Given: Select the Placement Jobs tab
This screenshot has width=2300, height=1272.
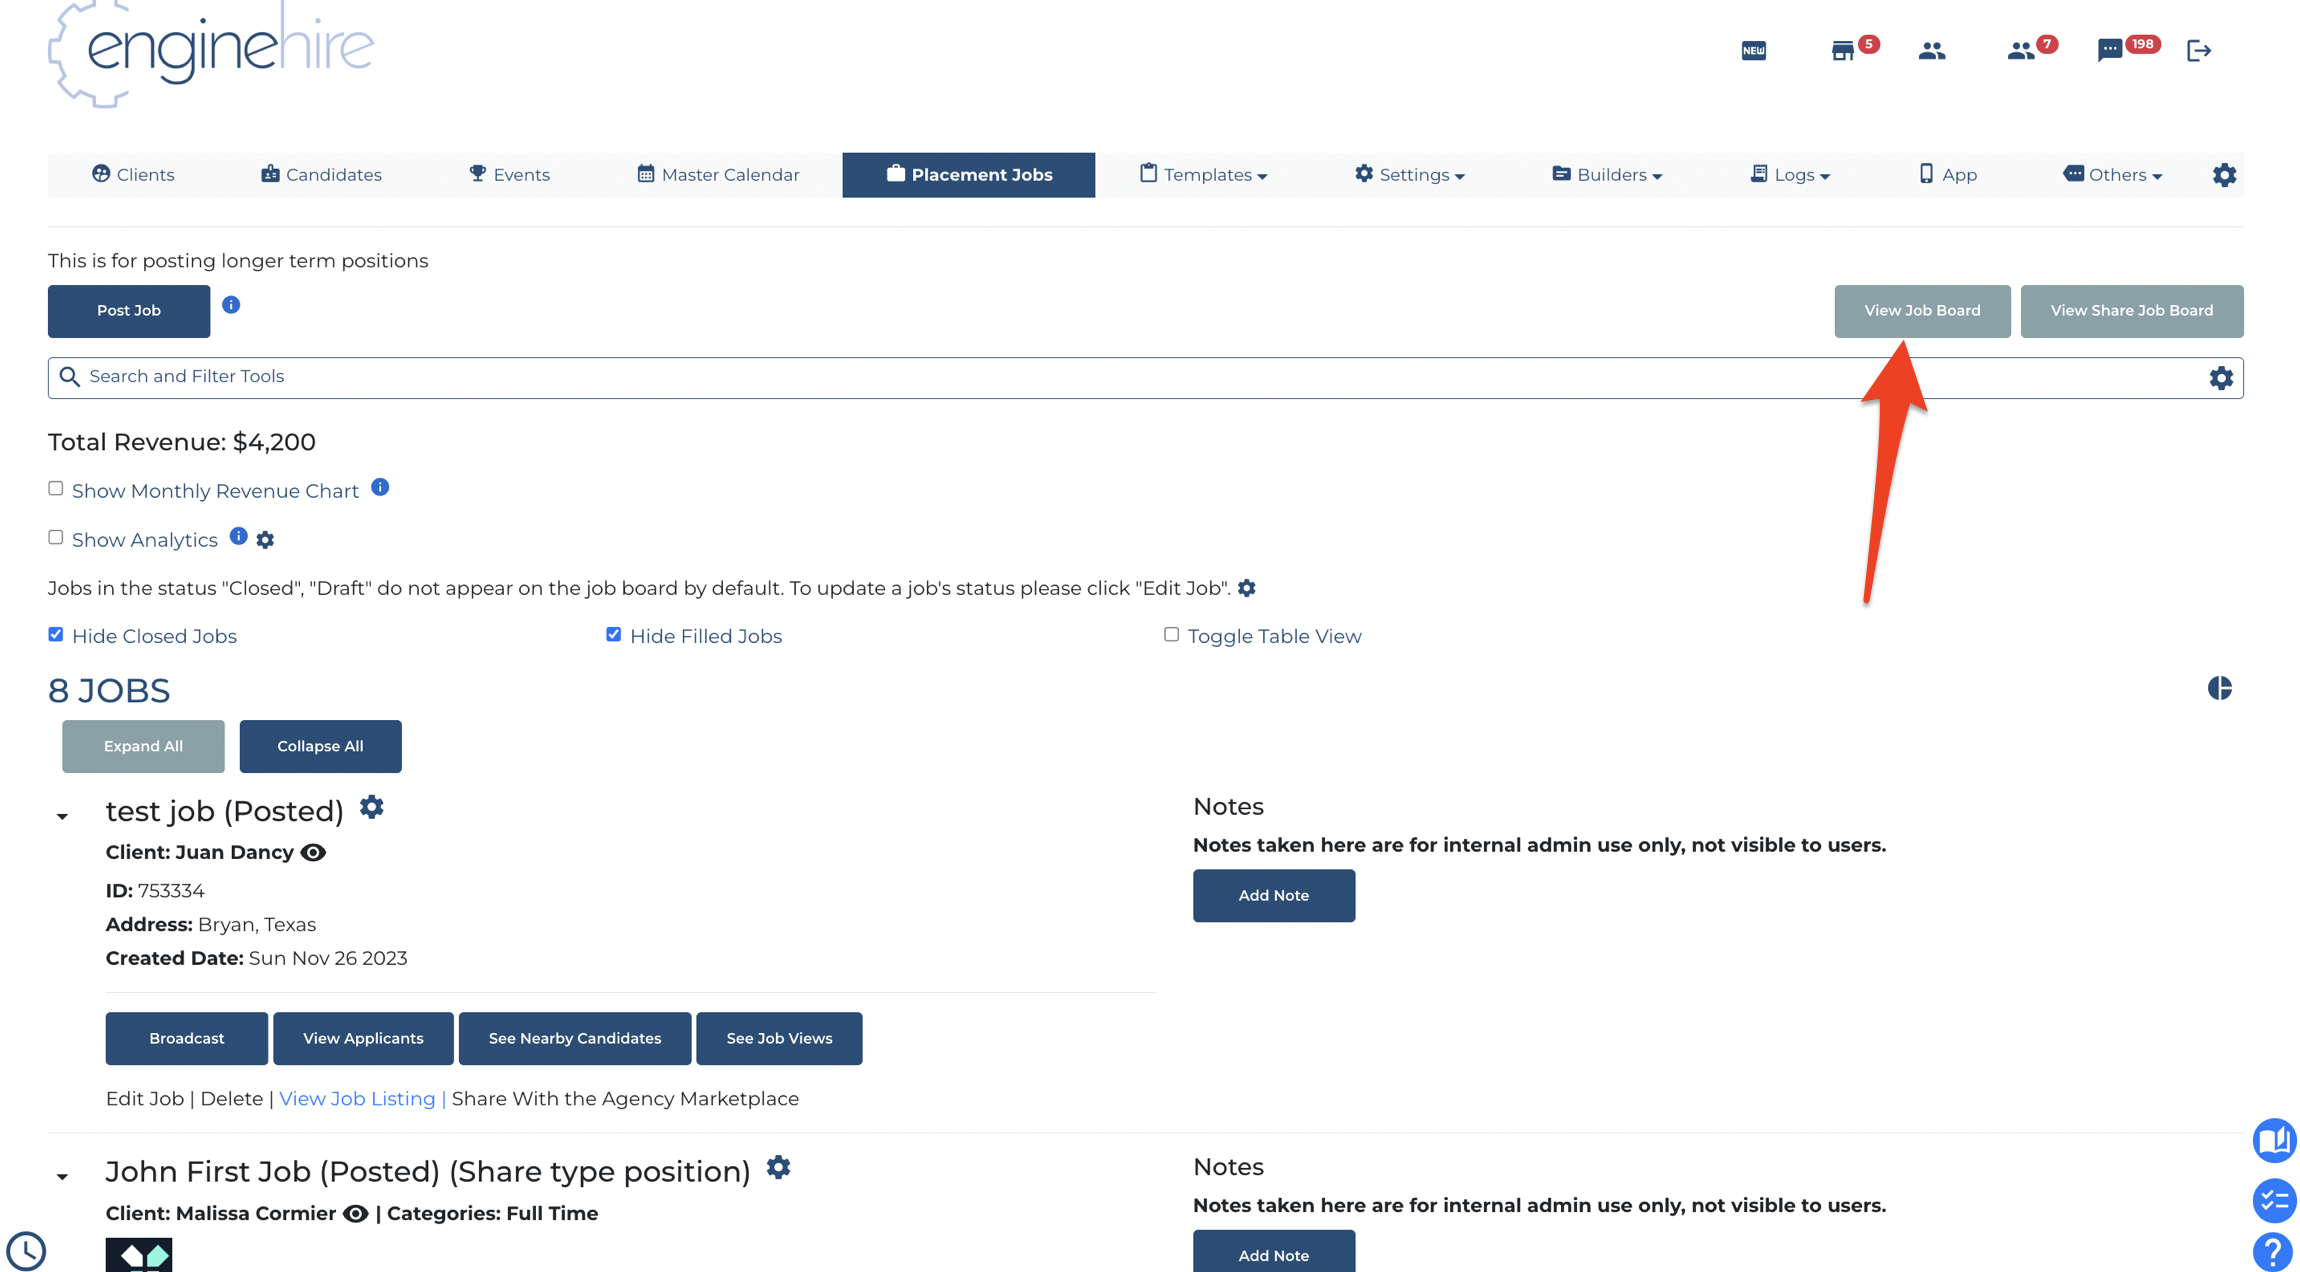Looking at the screenshot, I should pos(969,175).
